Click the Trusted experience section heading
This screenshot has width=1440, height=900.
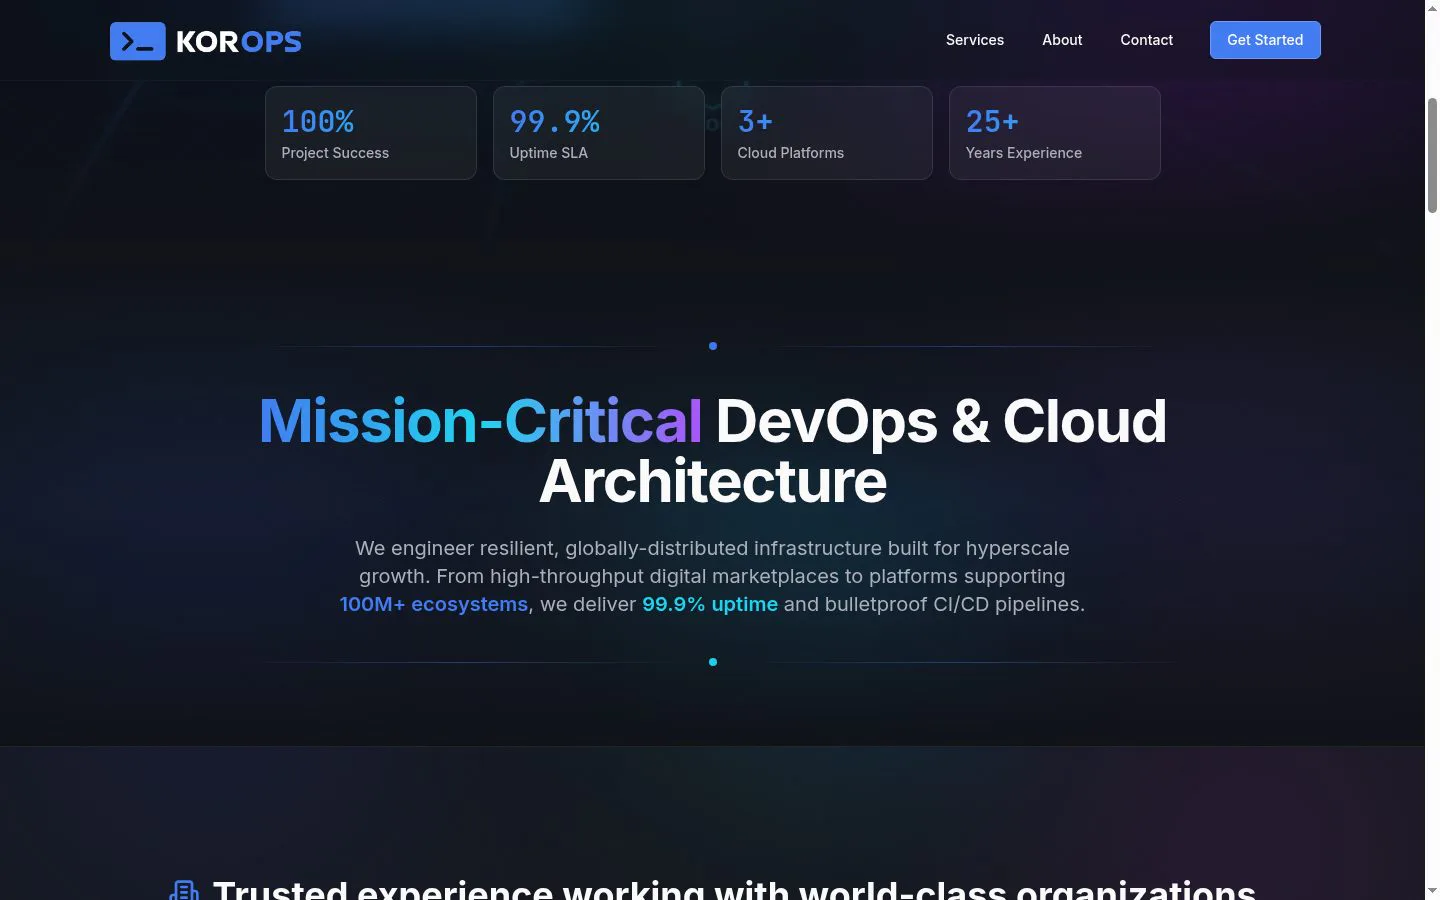point(734,889)
